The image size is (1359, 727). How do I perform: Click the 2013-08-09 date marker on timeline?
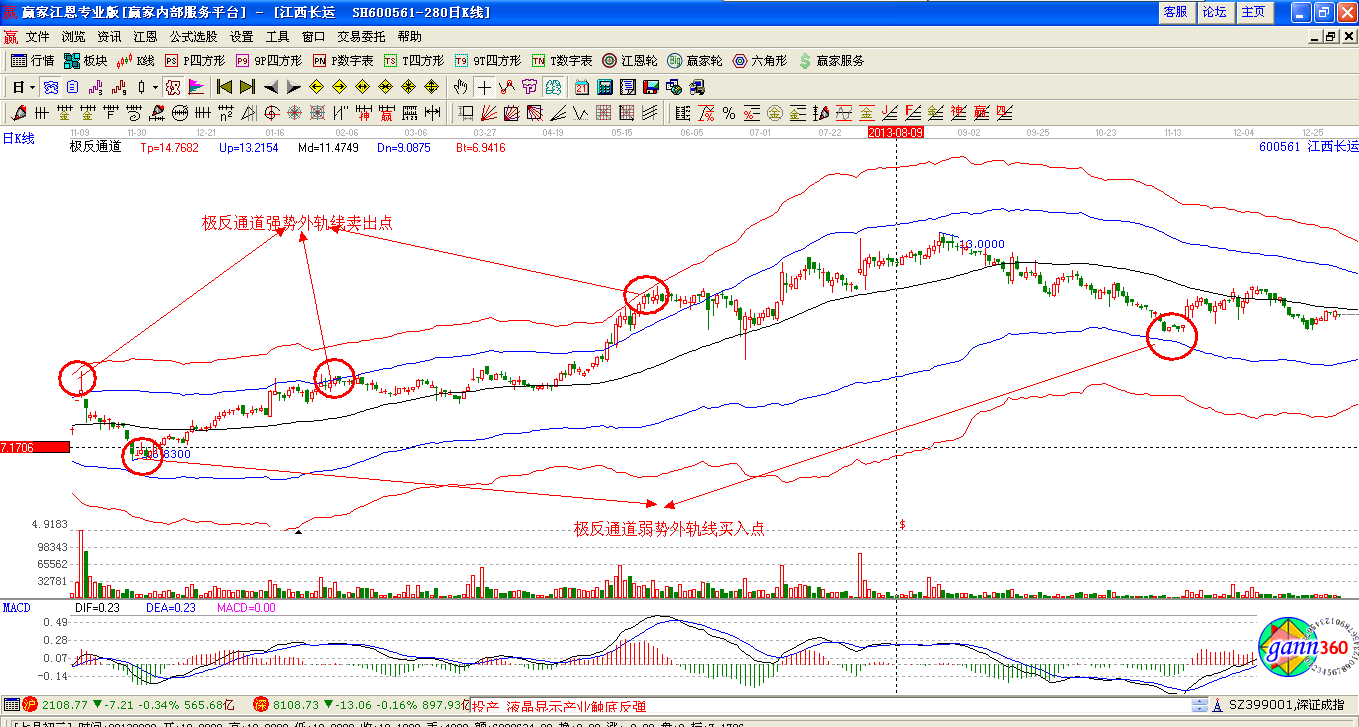click(895, 132)
